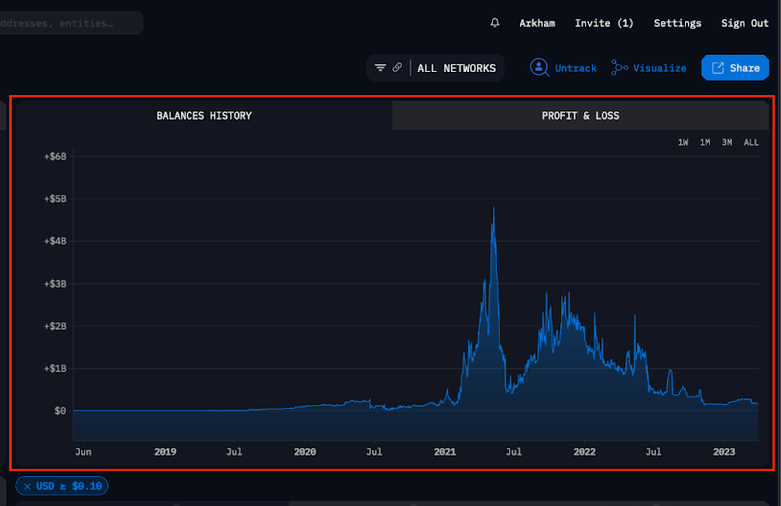Click the 2021 peak on the balance chart

493,209
